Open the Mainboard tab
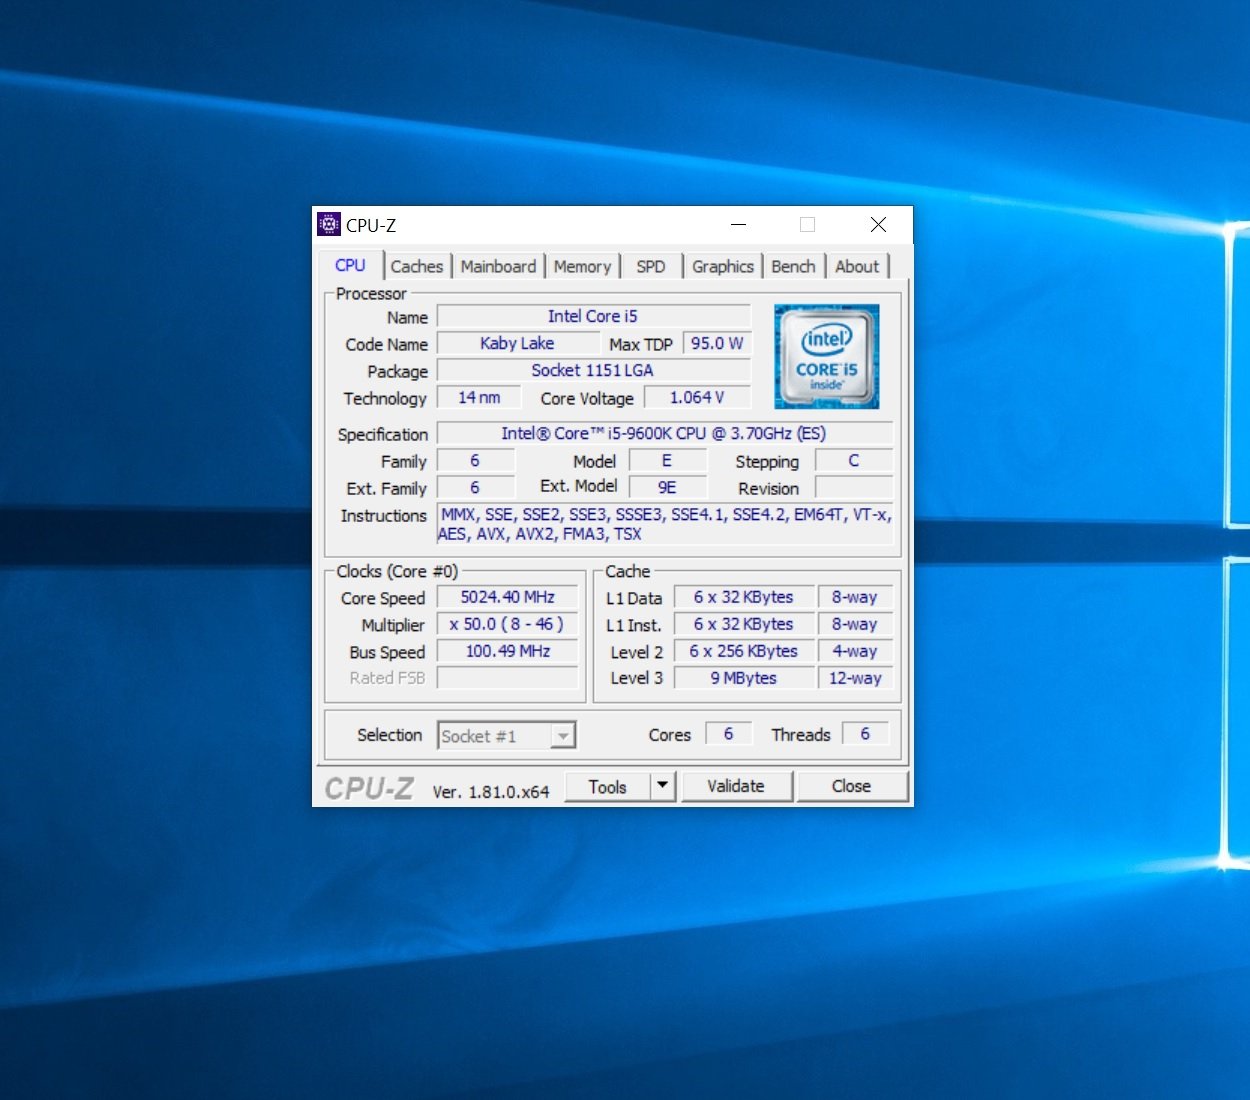Screen dimensions: 1250x1100 (x=498, y=267)
